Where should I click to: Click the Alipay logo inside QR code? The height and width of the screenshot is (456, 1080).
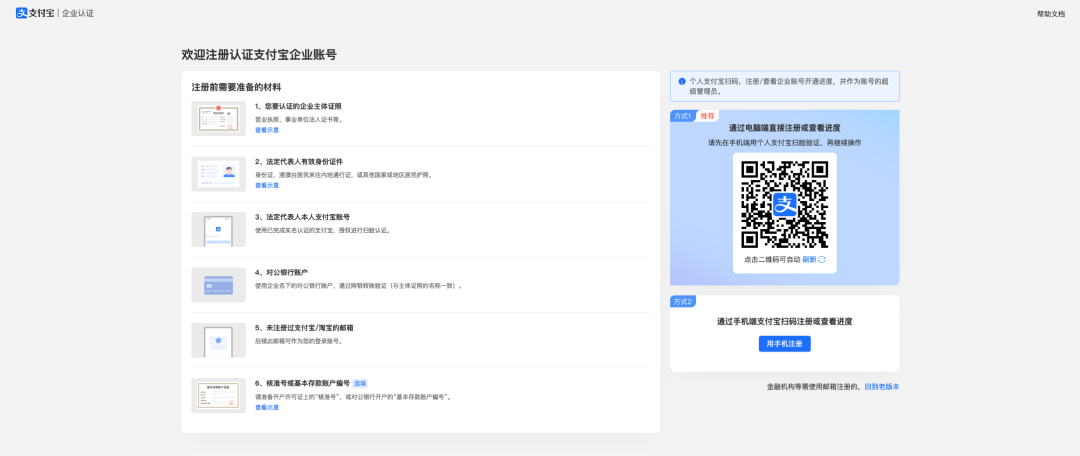785,204
